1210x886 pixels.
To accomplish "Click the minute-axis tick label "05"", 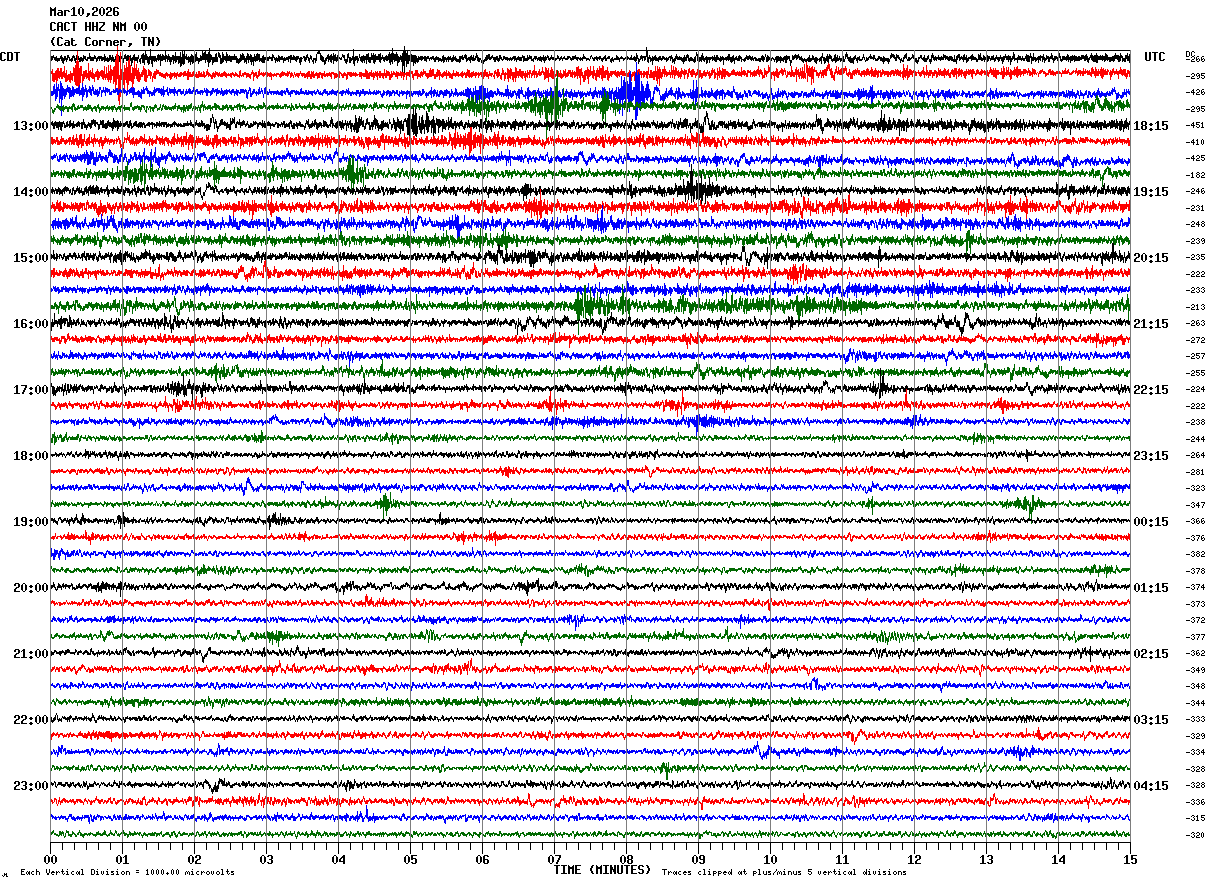I will tap(410, 859).
